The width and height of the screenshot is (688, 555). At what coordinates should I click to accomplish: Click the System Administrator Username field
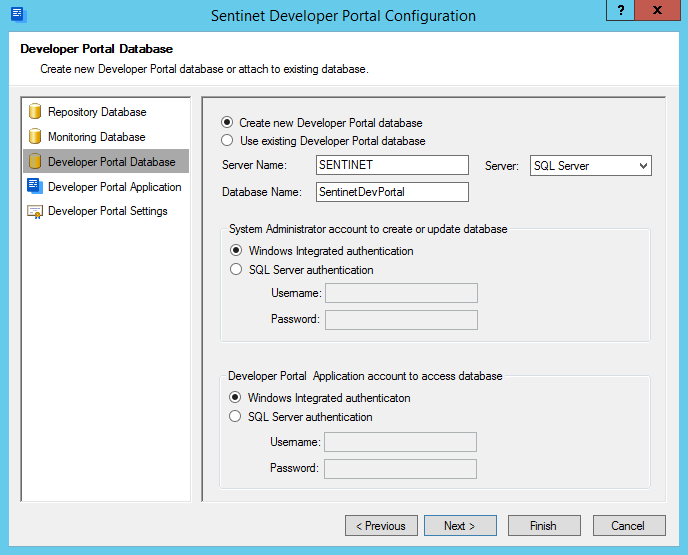(401, 293)
